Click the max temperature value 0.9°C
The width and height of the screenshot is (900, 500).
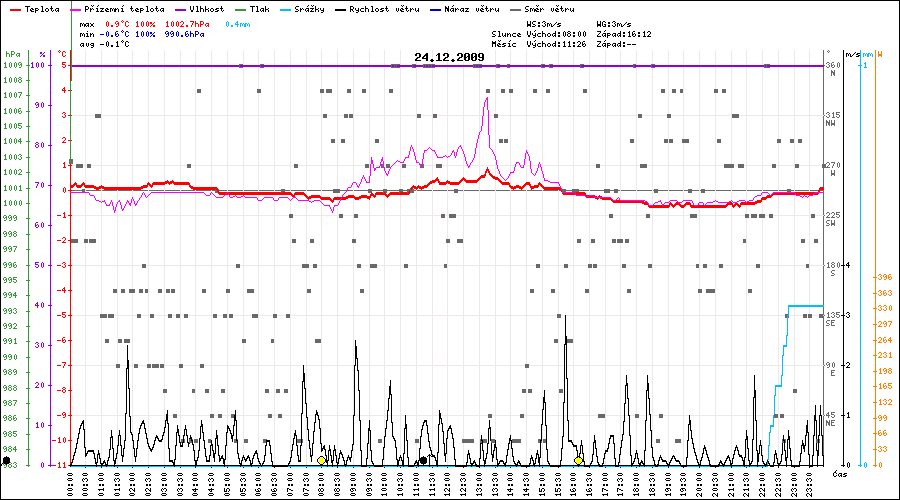point(122,23)
